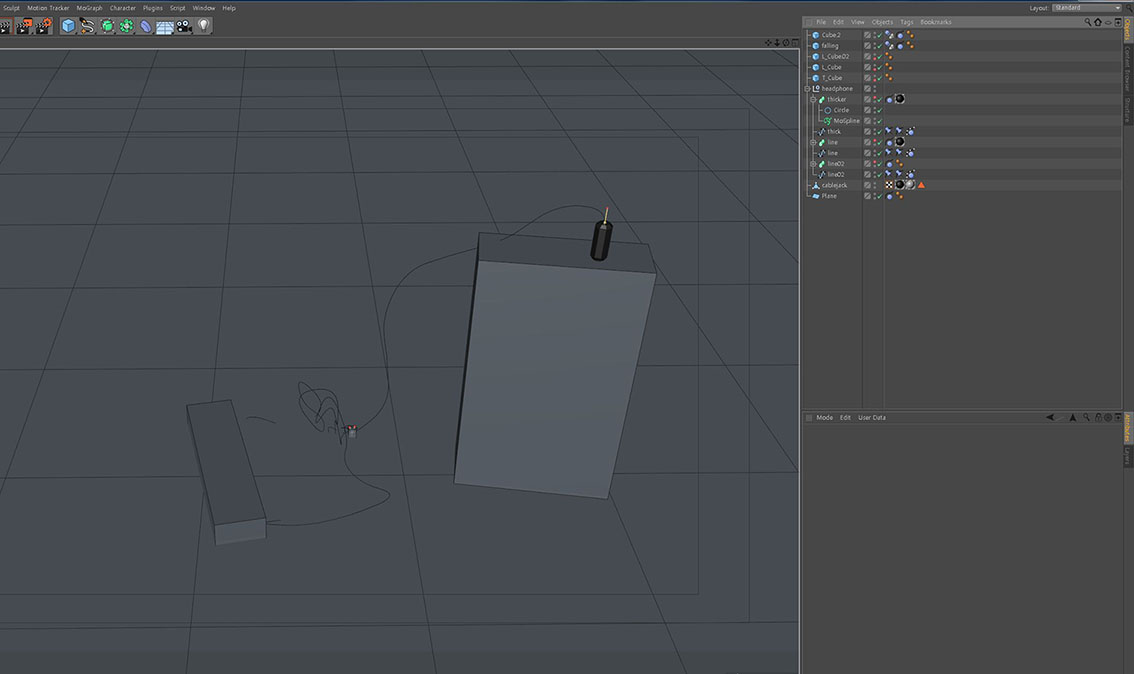Switch to the Layers side tab

coord(1127,456)
